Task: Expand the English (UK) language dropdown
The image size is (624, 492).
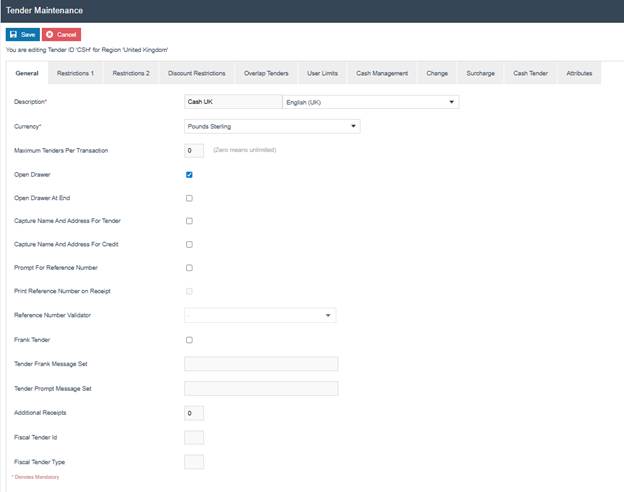Action: click(x=370, y=102)
